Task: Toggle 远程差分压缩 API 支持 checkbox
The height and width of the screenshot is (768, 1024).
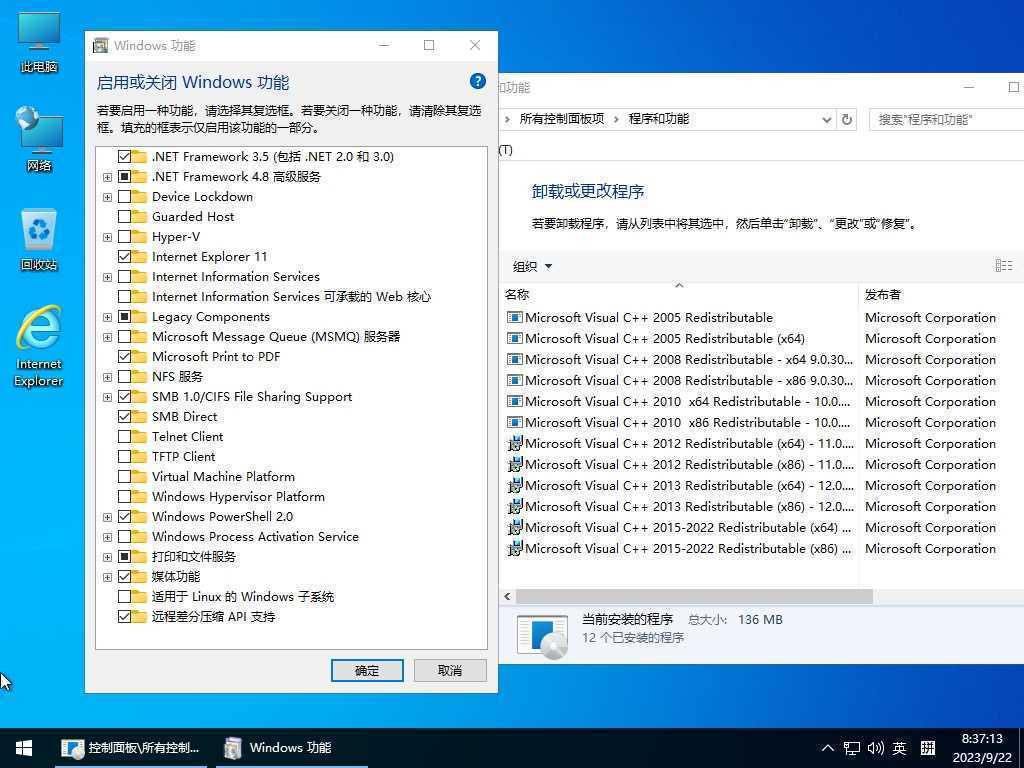Action: (124, 616)
